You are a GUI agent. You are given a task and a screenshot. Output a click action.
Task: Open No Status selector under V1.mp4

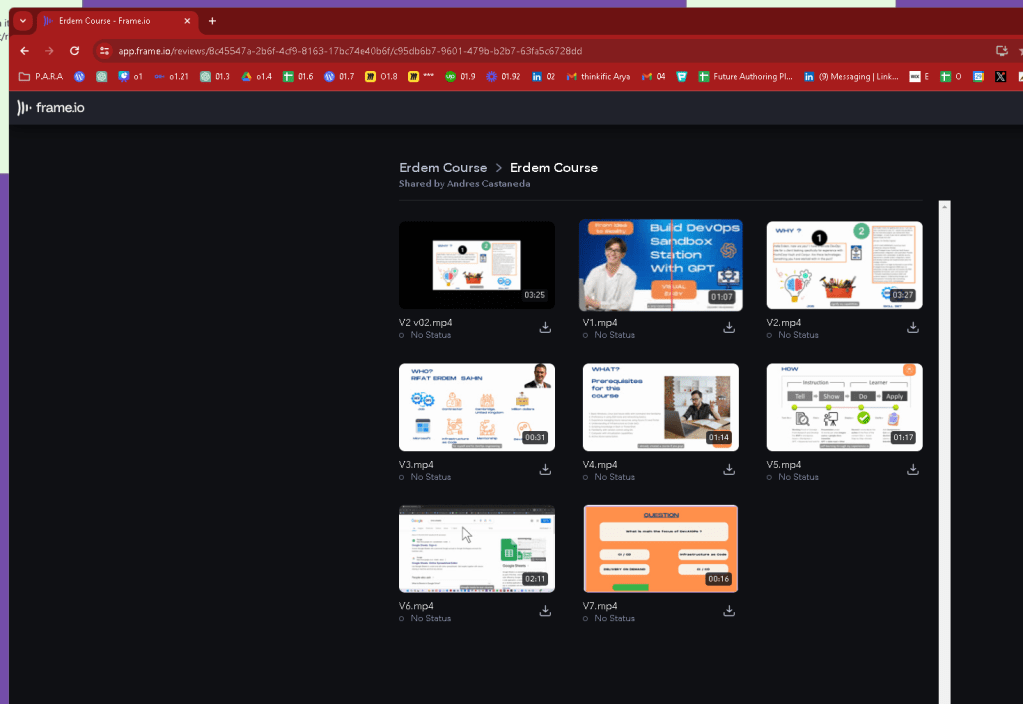point(609,335)
